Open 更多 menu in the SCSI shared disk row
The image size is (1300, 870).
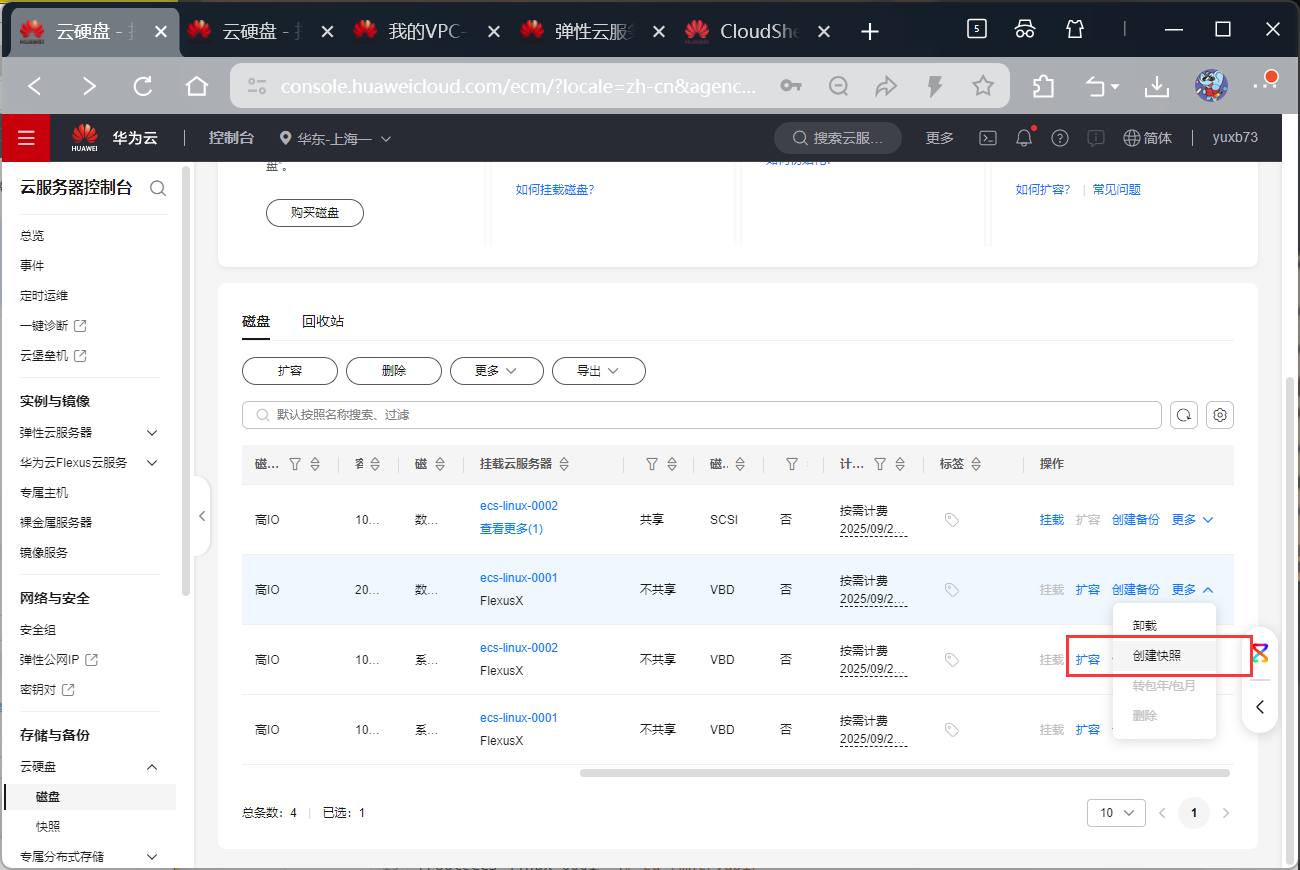click(x=1193, y=520)
